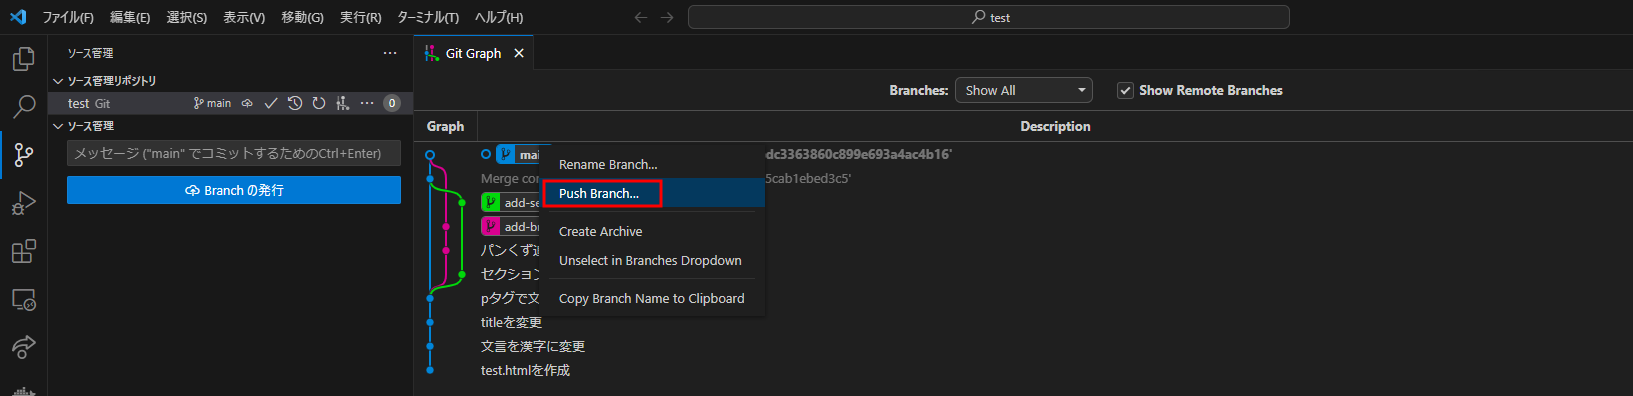This screenshot has height=396, width=1633.
Task: Open the test repository more actions ellipsis
Action: tap(367, 103)
